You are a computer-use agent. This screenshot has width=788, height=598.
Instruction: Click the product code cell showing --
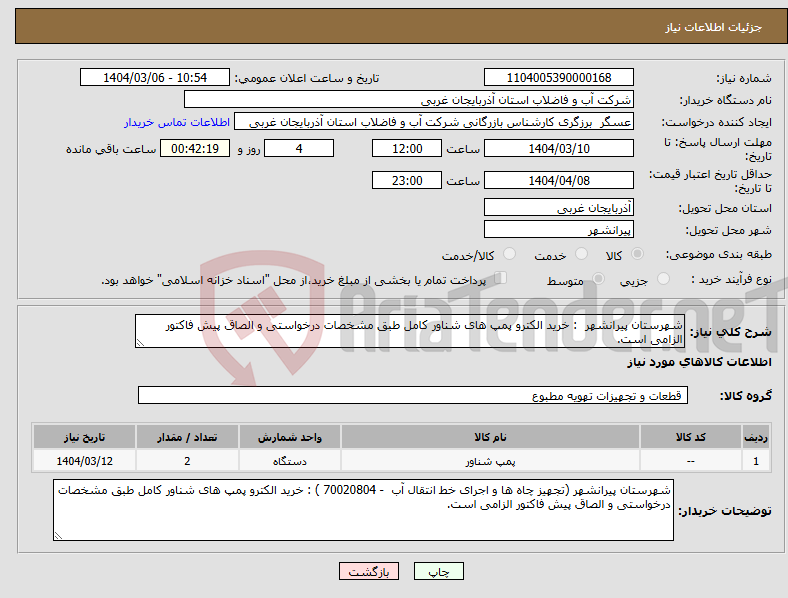click(691, 461)
